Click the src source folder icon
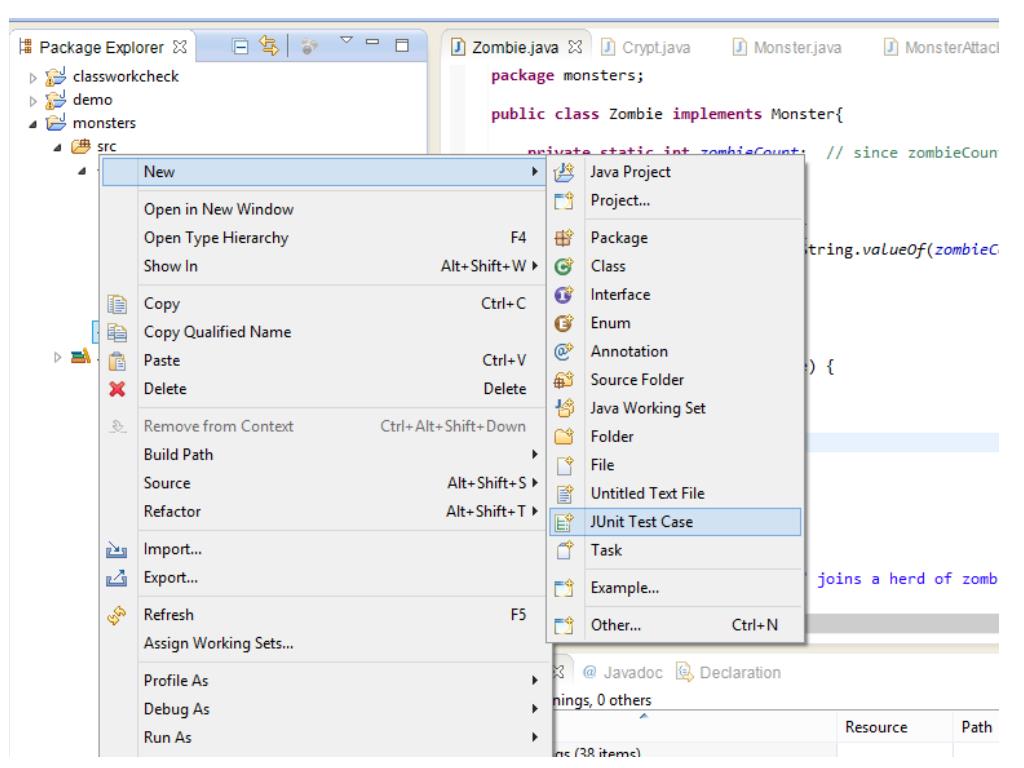Image resolution: width=1024 pixels, height=768 pixels. click(x=80, y=146)
